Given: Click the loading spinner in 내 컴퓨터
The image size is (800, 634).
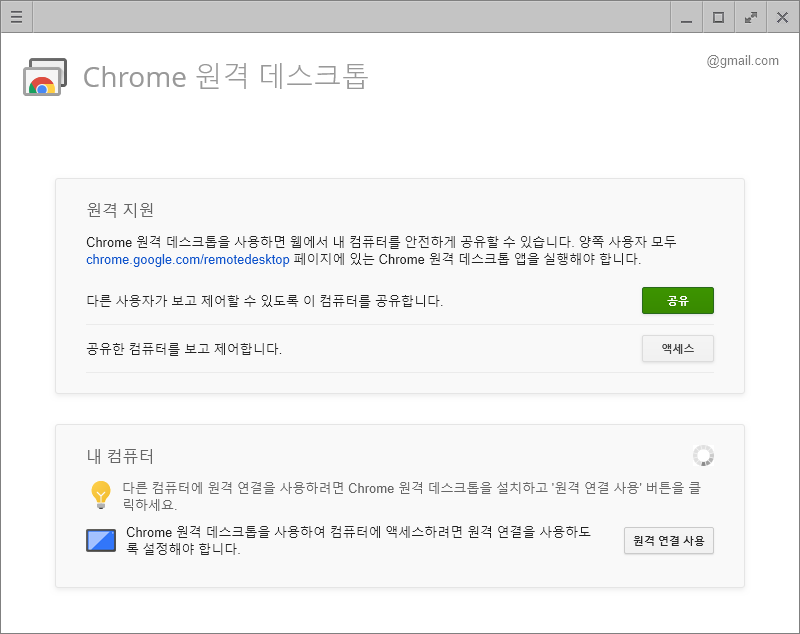Looking at the screenshot, I should [x=703, y=455].
